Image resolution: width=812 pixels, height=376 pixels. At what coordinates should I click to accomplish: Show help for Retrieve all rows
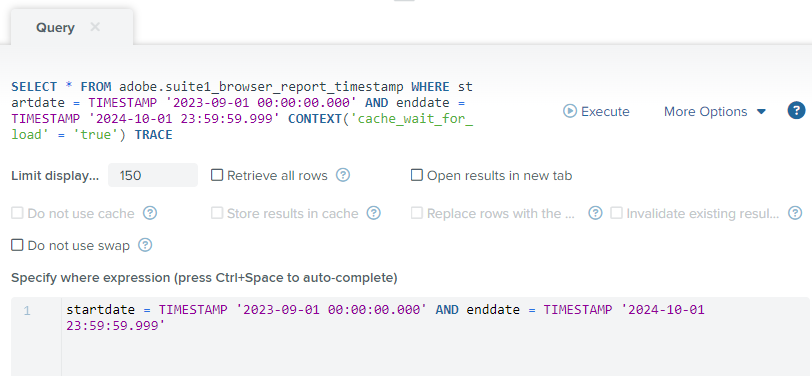click(x=343, y=176)
